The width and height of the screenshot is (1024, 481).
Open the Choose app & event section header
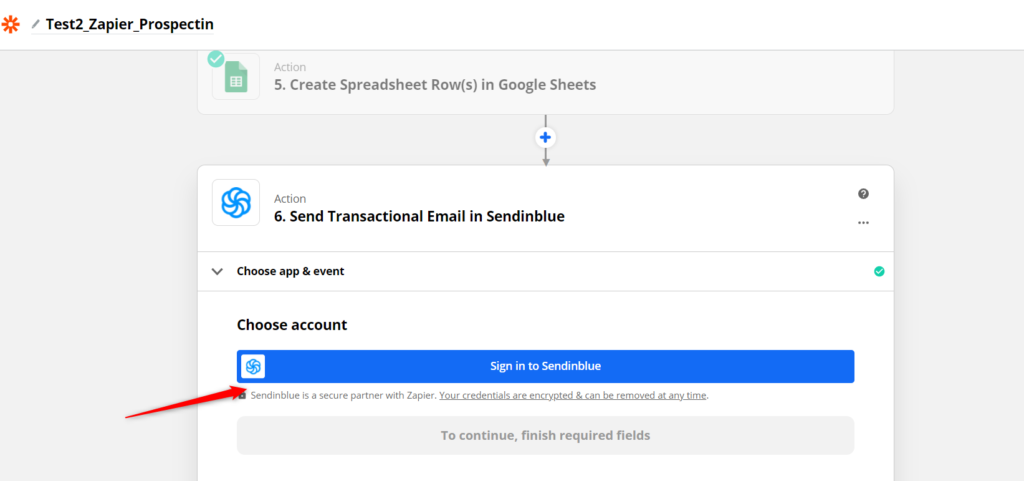click(545, 272)
